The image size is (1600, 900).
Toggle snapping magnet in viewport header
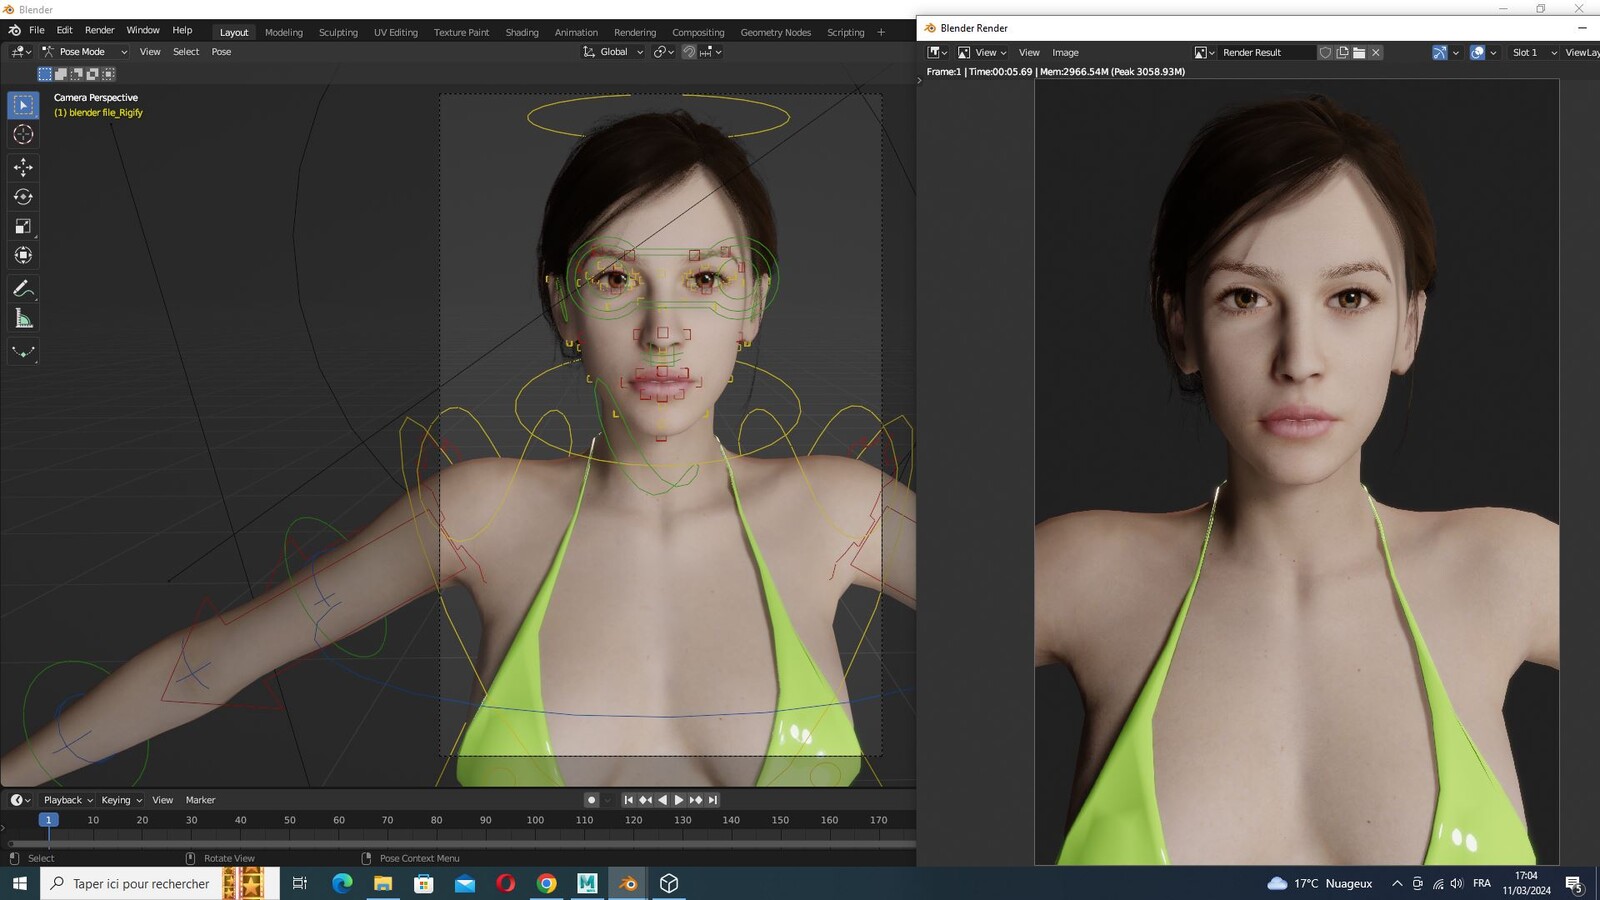tap(689, 52)
